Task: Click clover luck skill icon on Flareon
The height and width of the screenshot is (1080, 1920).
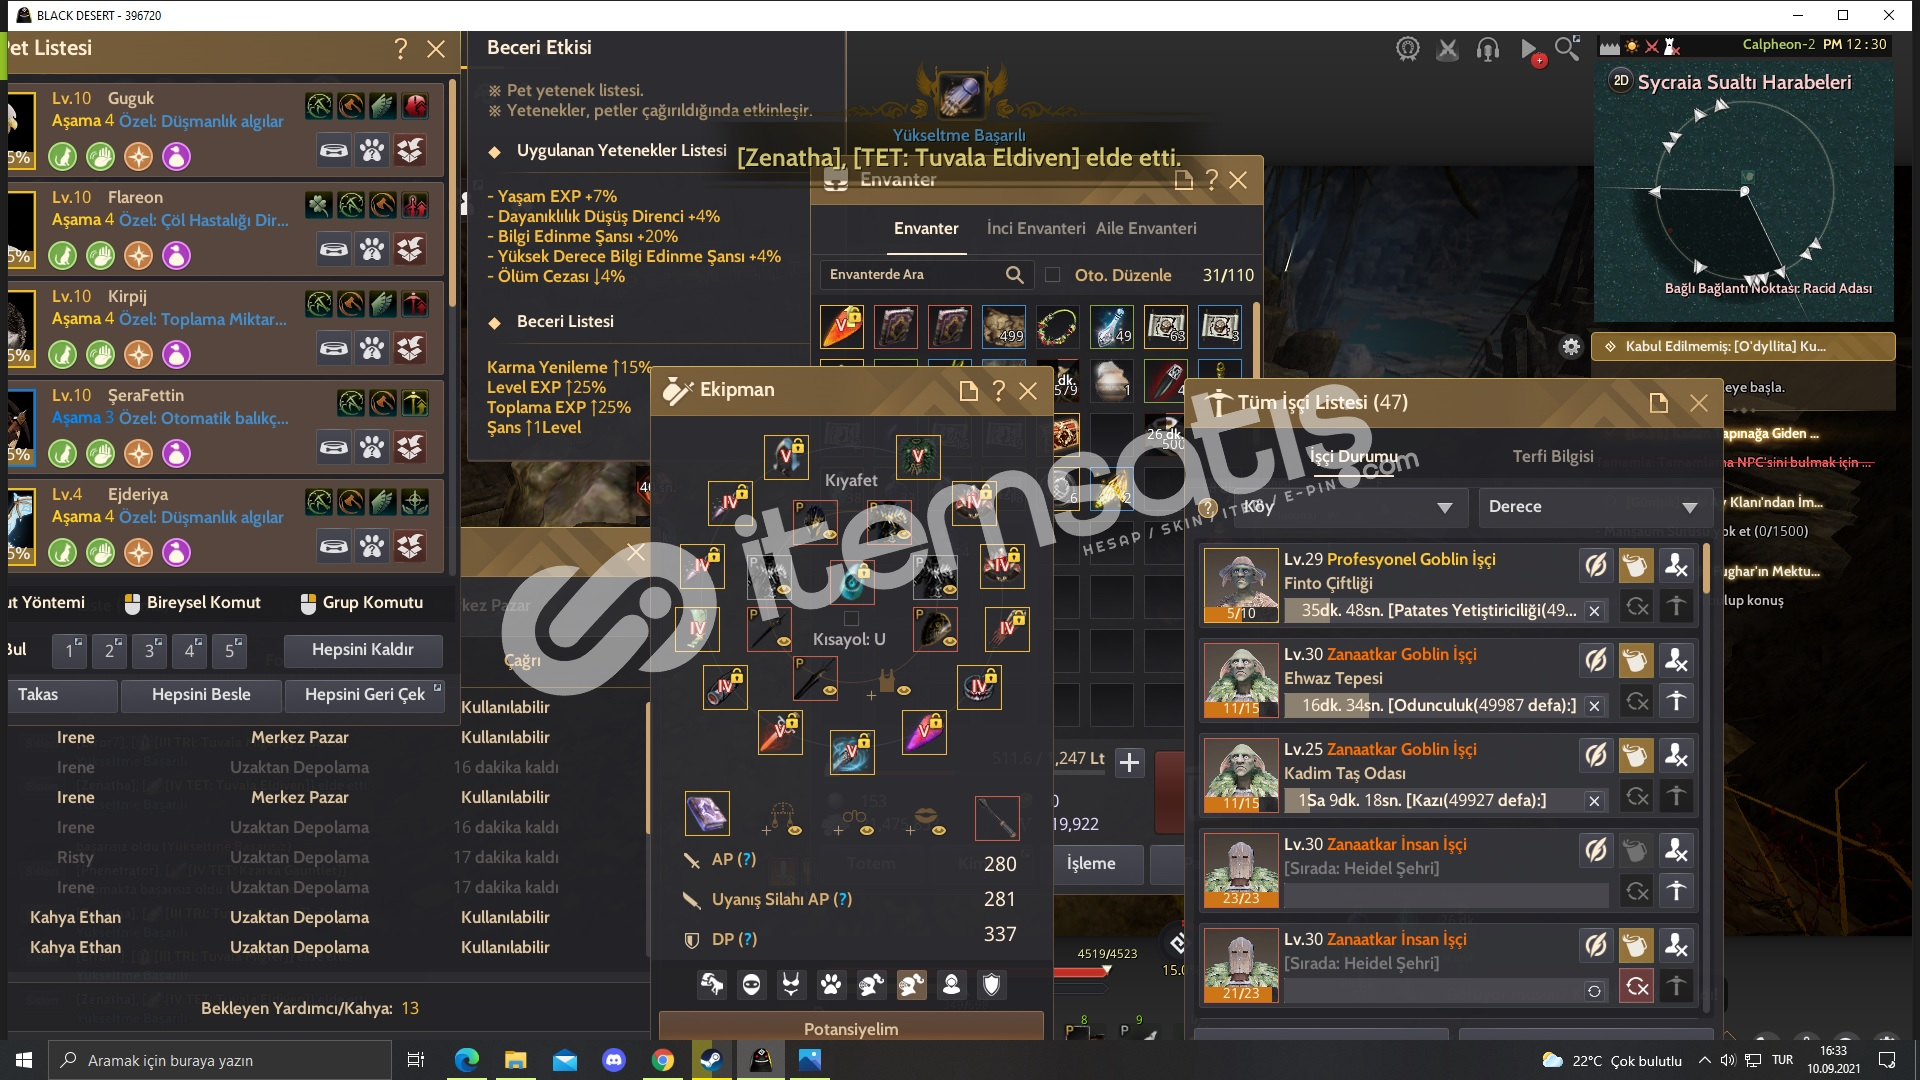Action: click(x=319, y=205)
